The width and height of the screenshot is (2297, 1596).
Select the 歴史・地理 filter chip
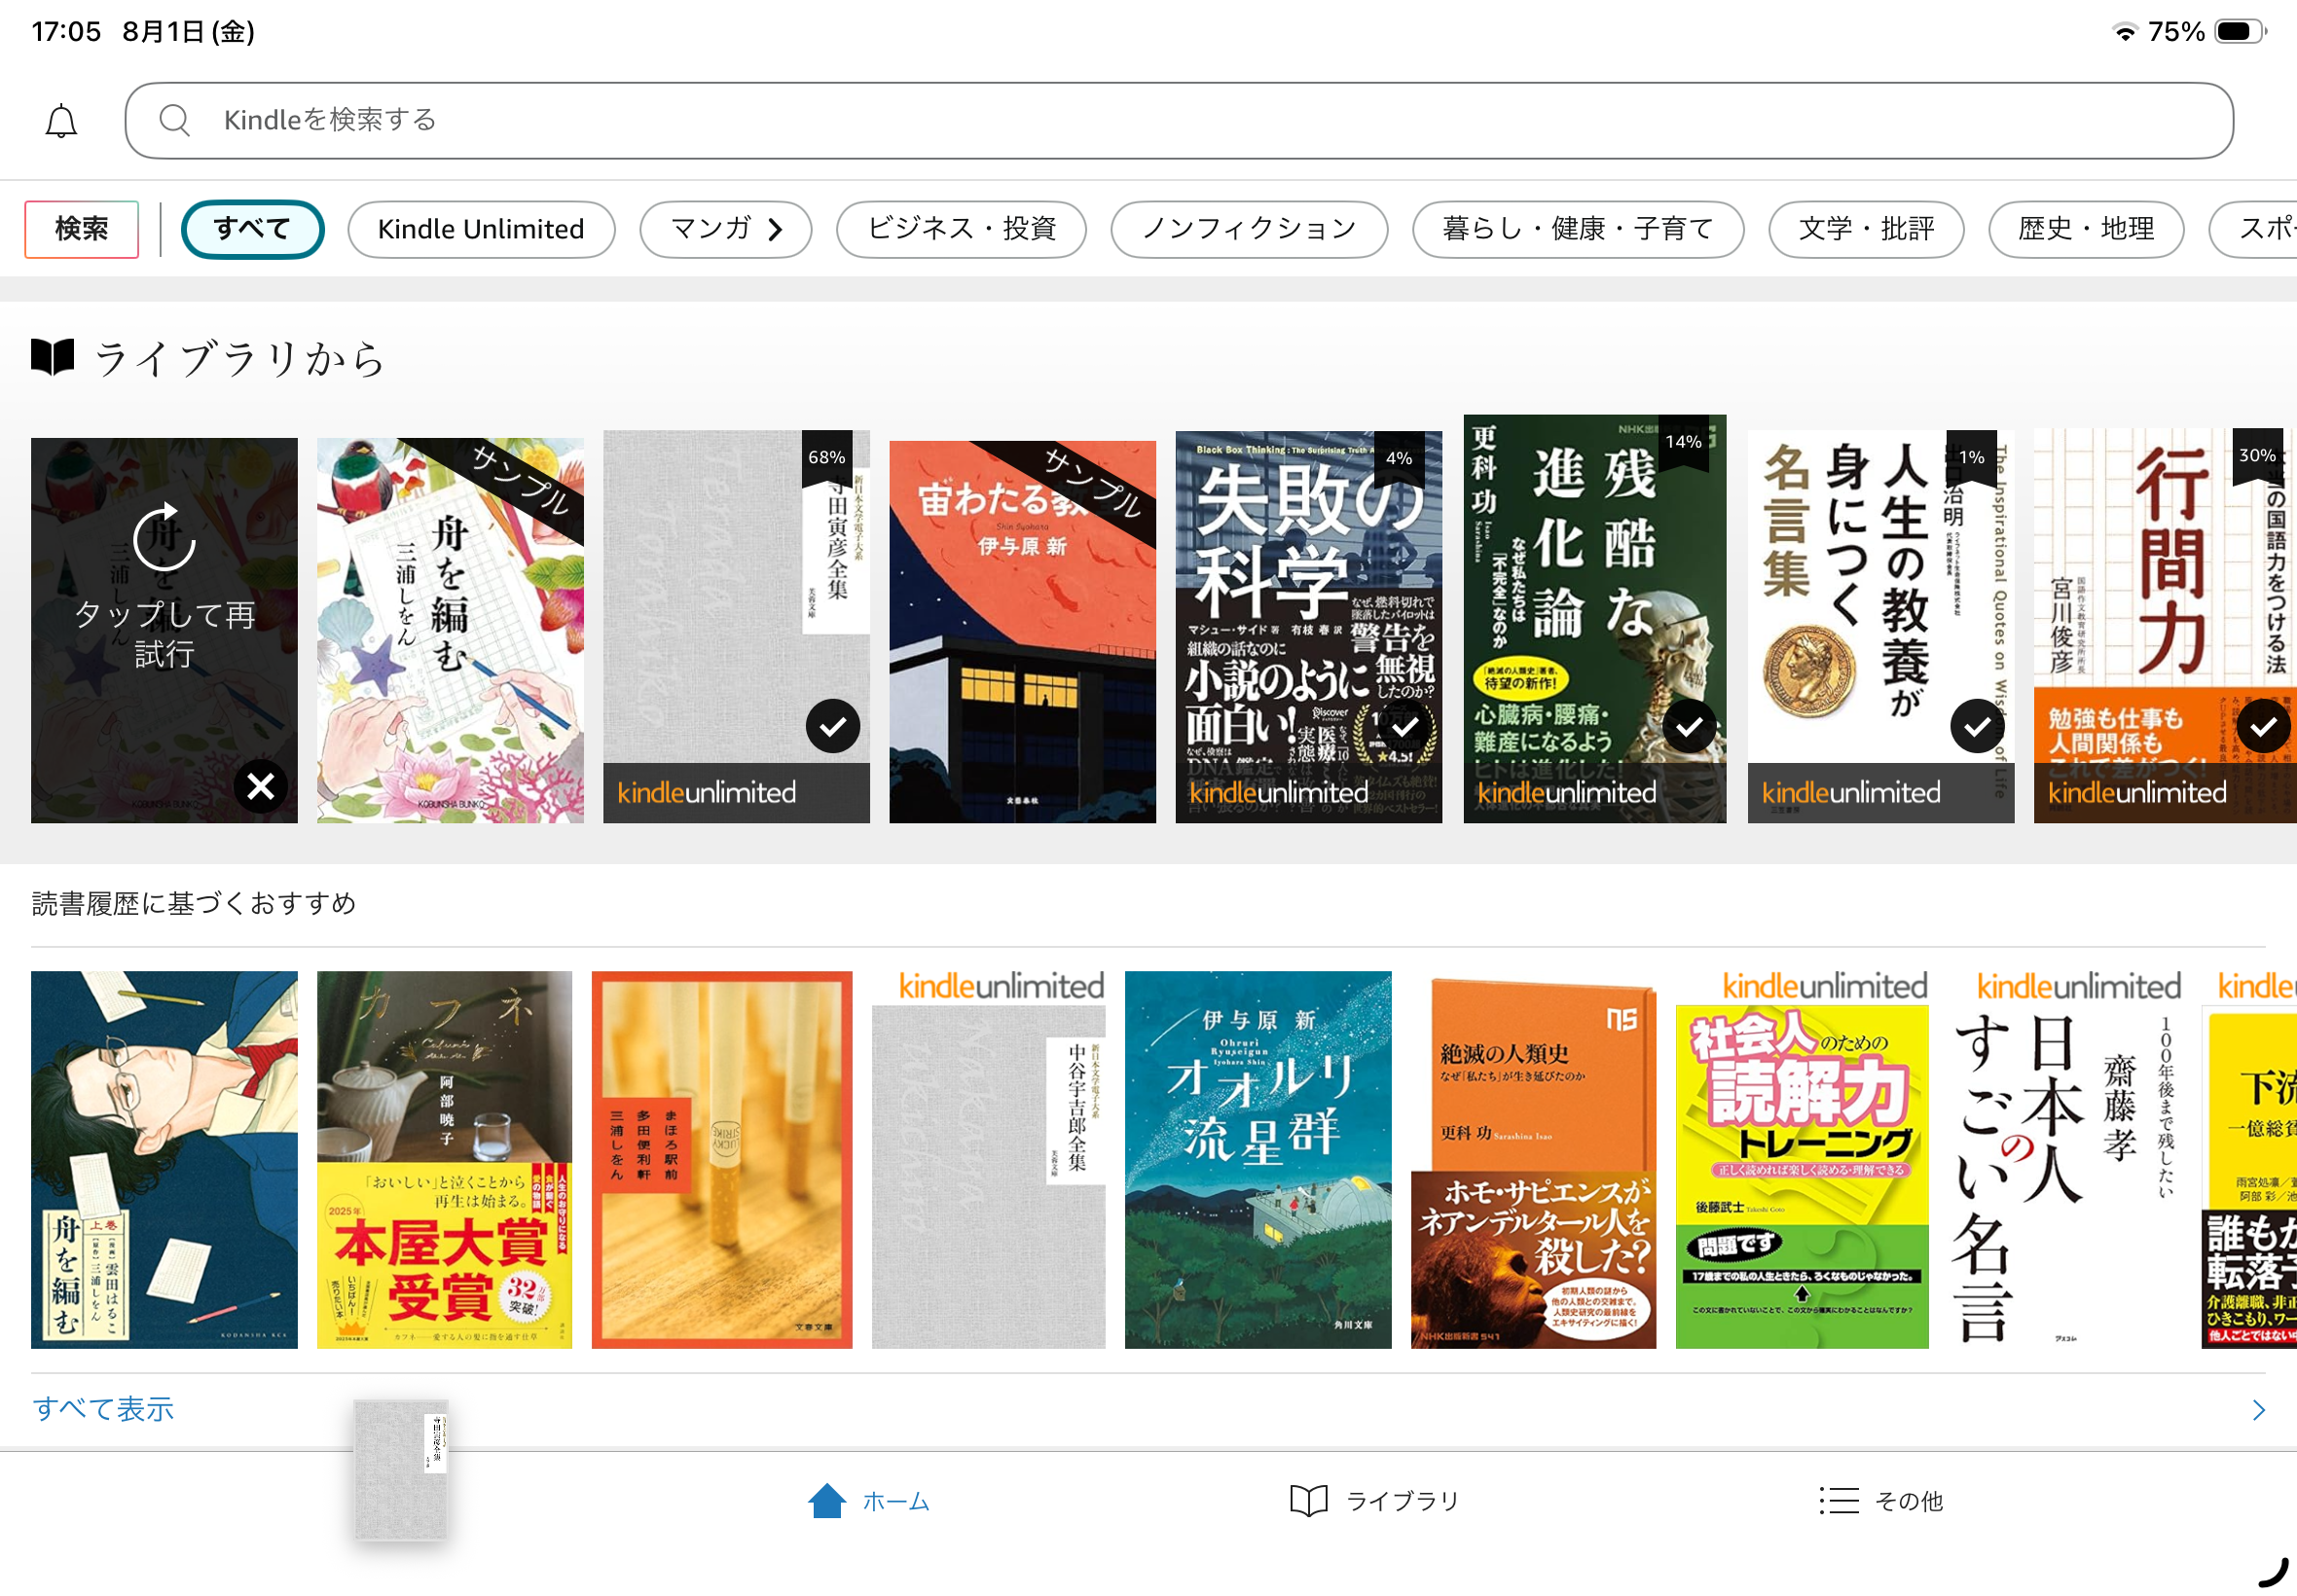2086,229
